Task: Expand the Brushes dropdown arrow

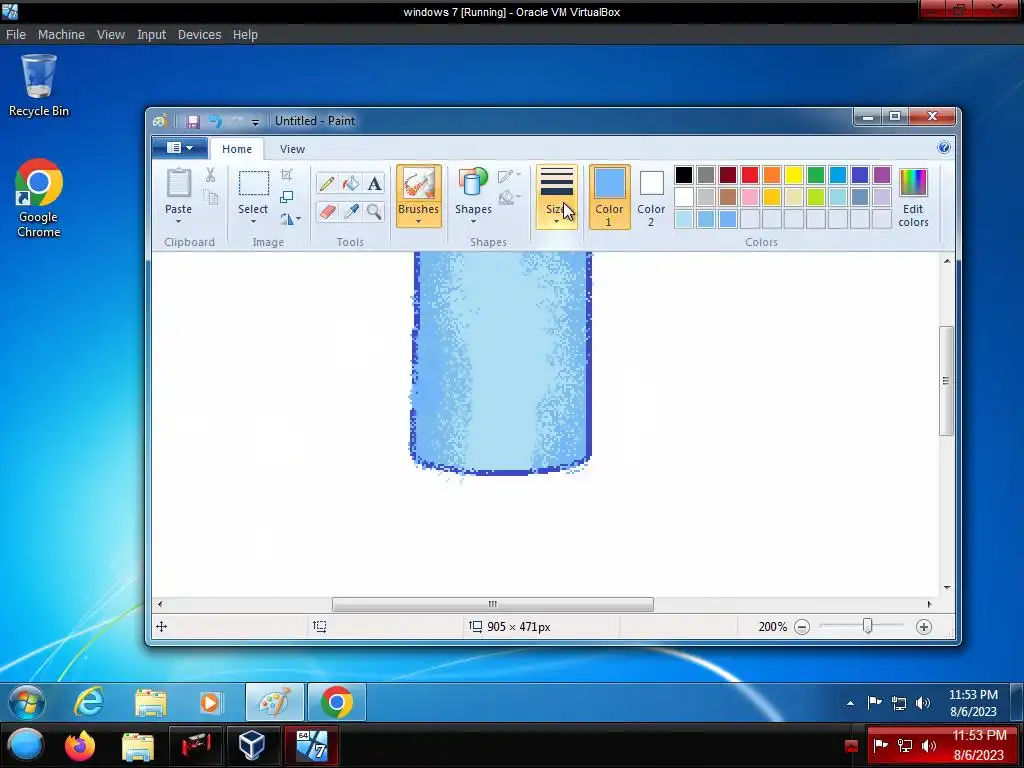Action: click(419, 221)
